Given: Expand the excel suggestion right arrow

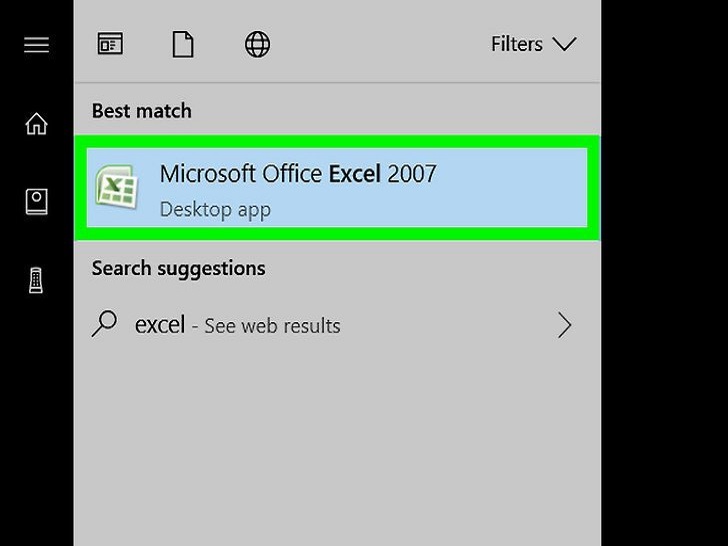Looking at the screenshot, I should pos(565,325).
